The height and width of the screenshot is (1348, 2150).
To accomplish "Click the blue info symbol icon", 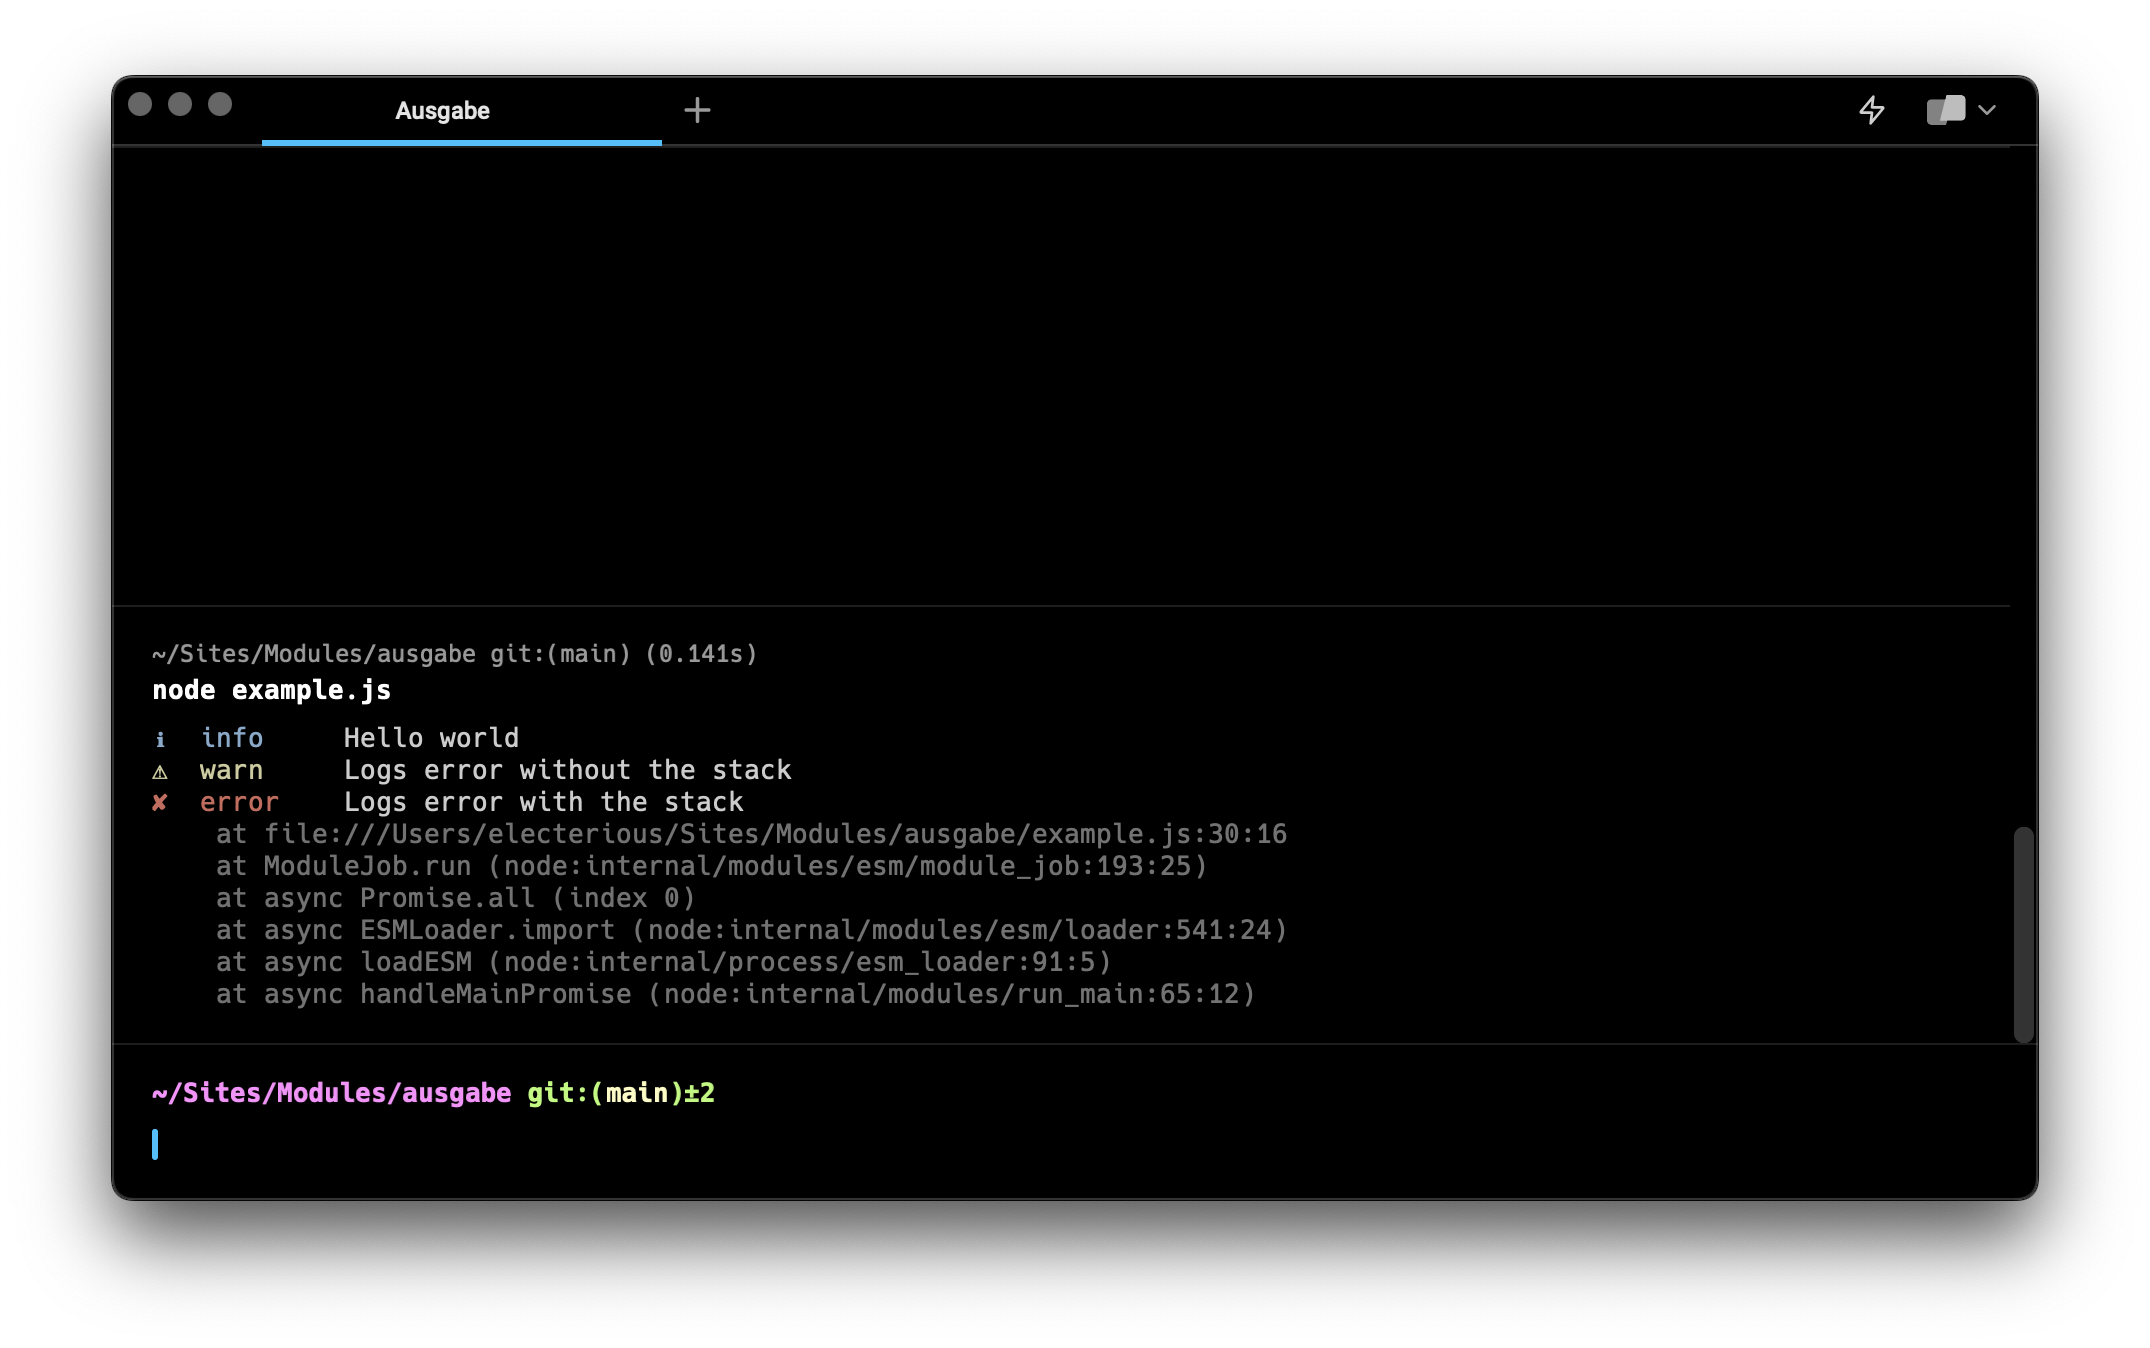I will coord(160,739).
